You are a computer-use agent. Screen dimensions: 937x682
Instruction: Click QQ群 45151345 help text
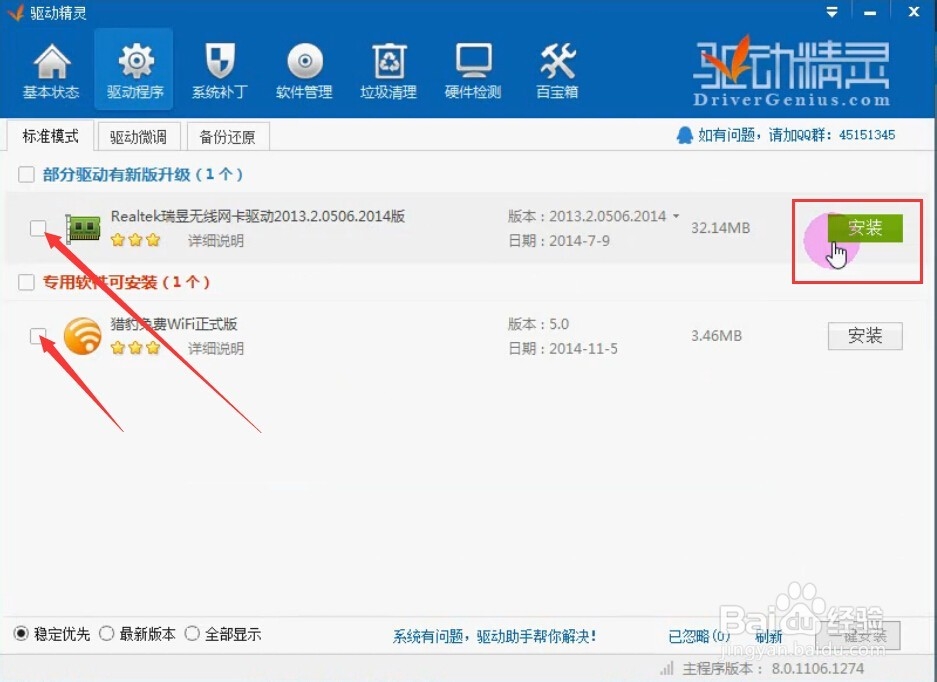tap(797, 135)
